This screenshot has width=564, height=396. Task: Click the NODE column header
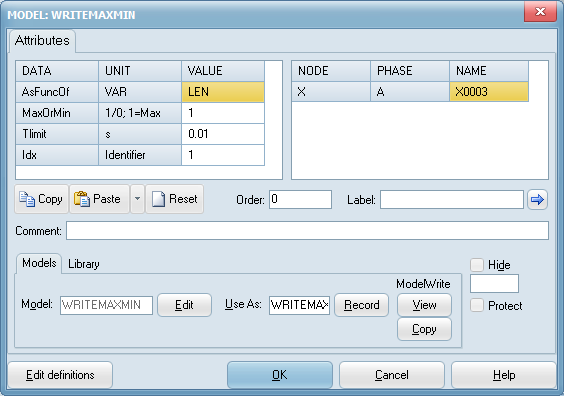coord(331,71)
